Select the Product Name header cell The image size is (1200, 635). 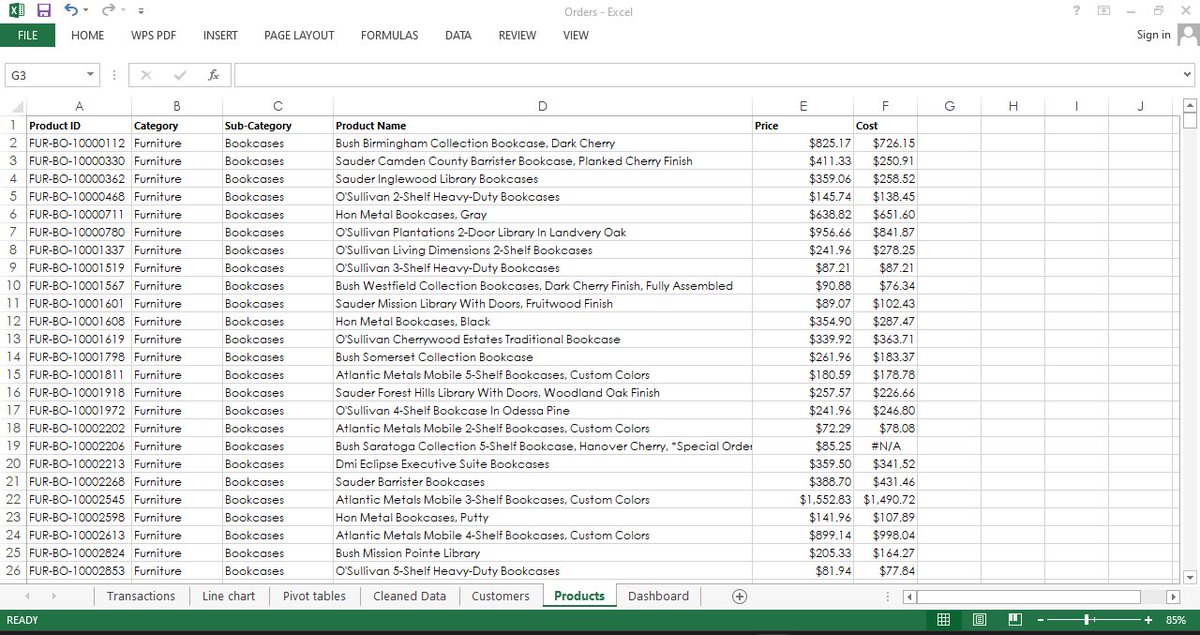541,126
